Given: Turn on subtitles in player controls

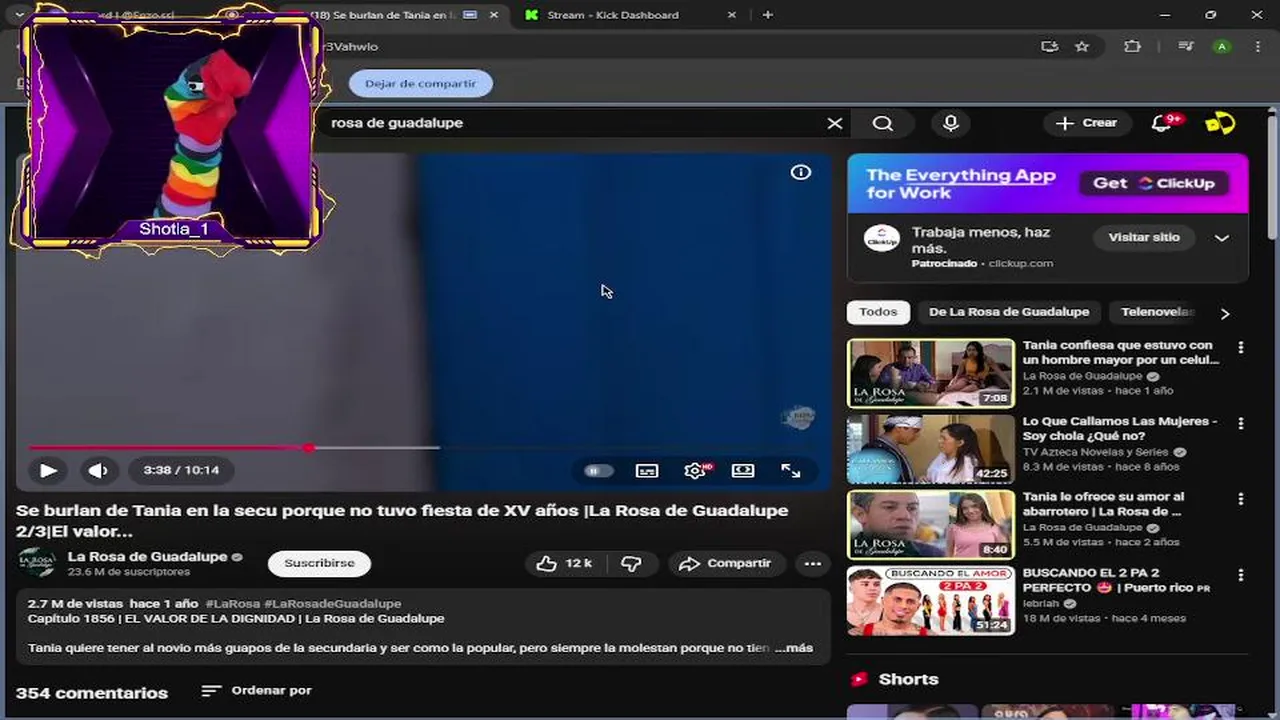Looking at the screenshot, I should [x=647, y=471].
